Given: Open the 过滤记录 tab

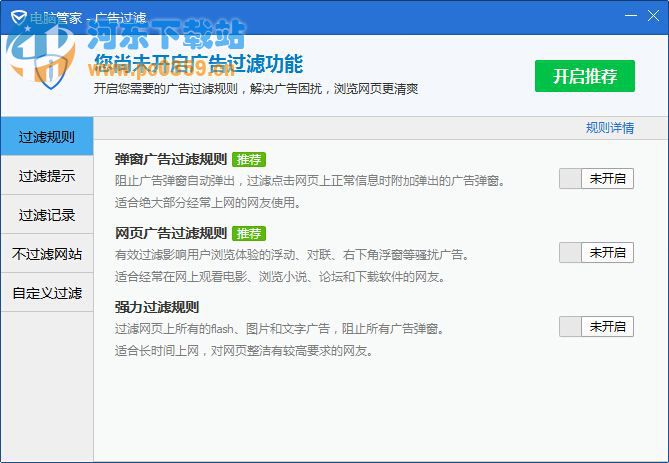Looking at the screenshot, I should click(x=47, y=215).
